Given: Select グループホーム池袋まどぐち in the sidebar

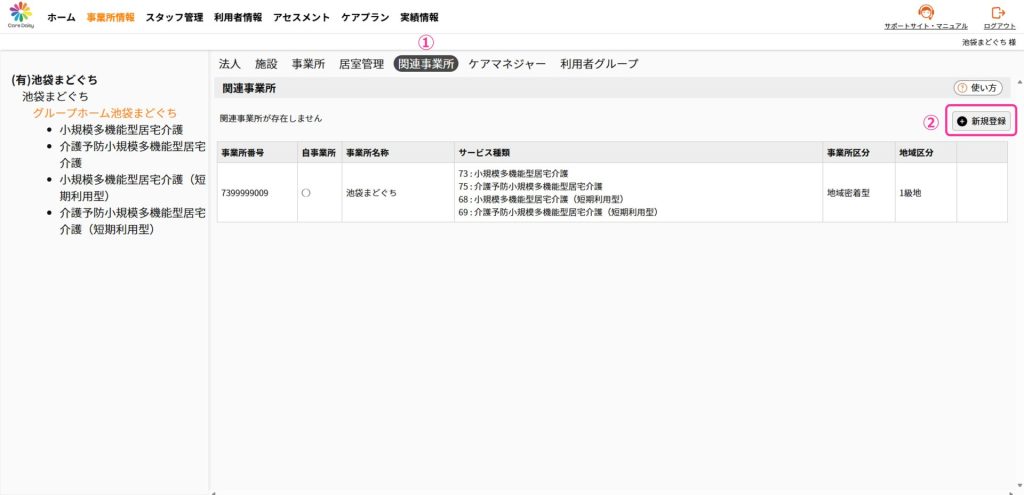Looking at the screenshot, I should (105, 113).
